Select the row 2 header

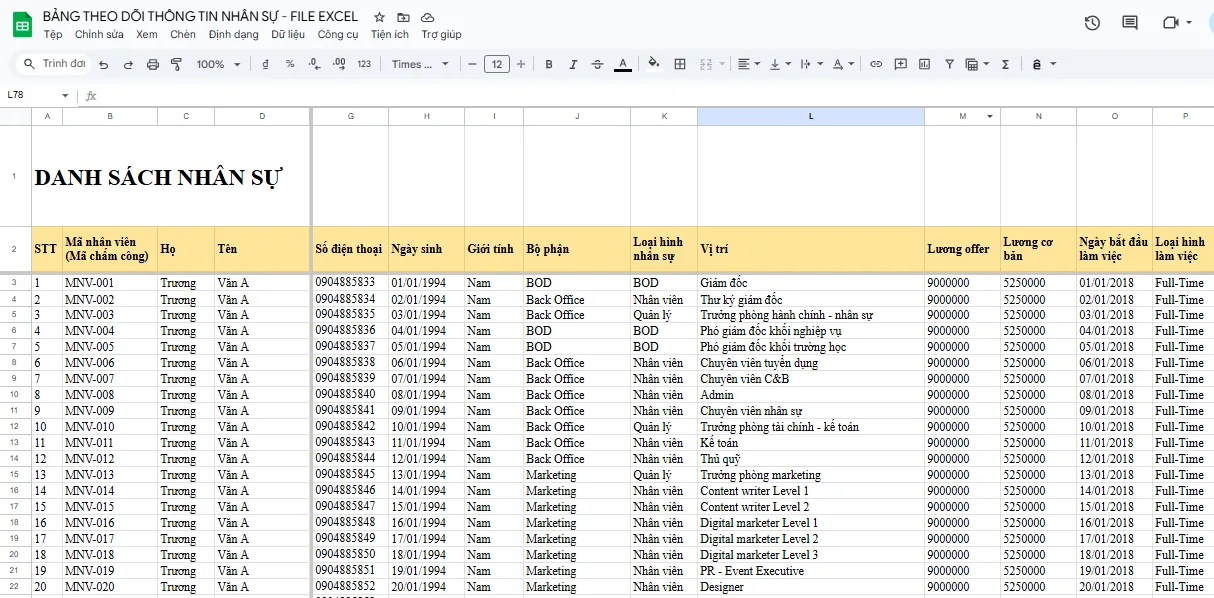coord(15,249)
